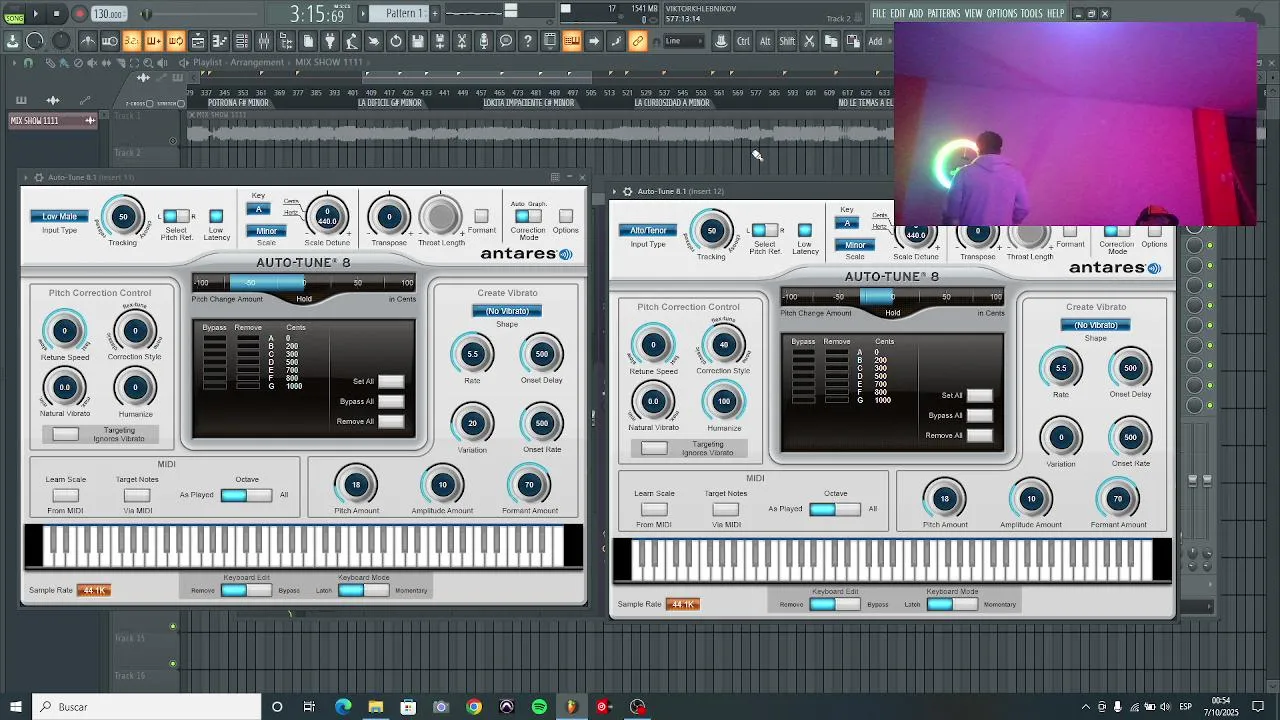This screenshot has width=1280, height=720.
Task: Click Formant button in left Auto-Tune
Action: 481,216
